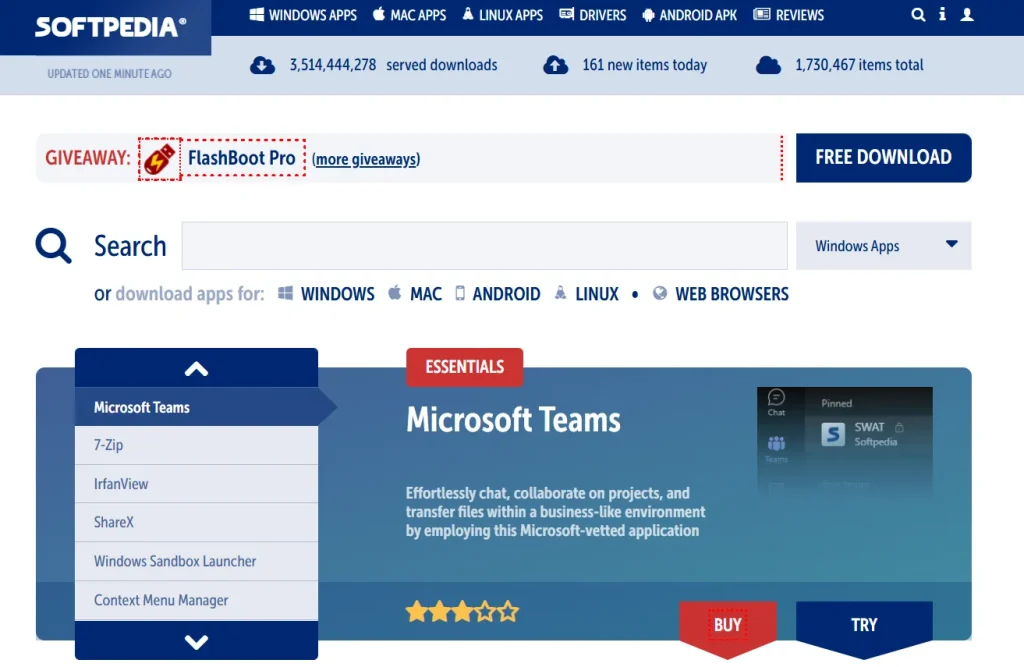Select Microsoft Teams in featured list
1024x667 pixels.
point(197,407)
